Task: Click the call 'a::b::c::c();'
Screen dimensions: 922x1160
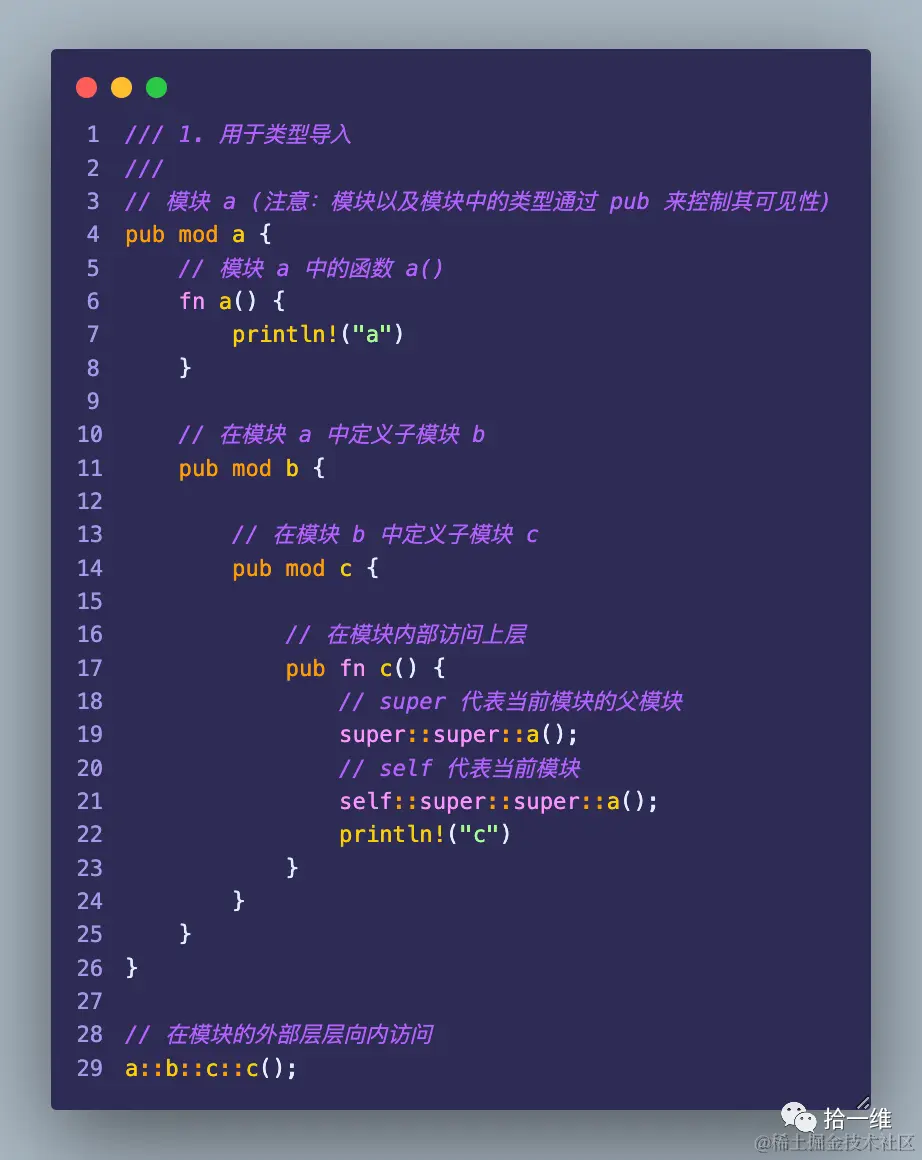Action: tap(211, 1068)
